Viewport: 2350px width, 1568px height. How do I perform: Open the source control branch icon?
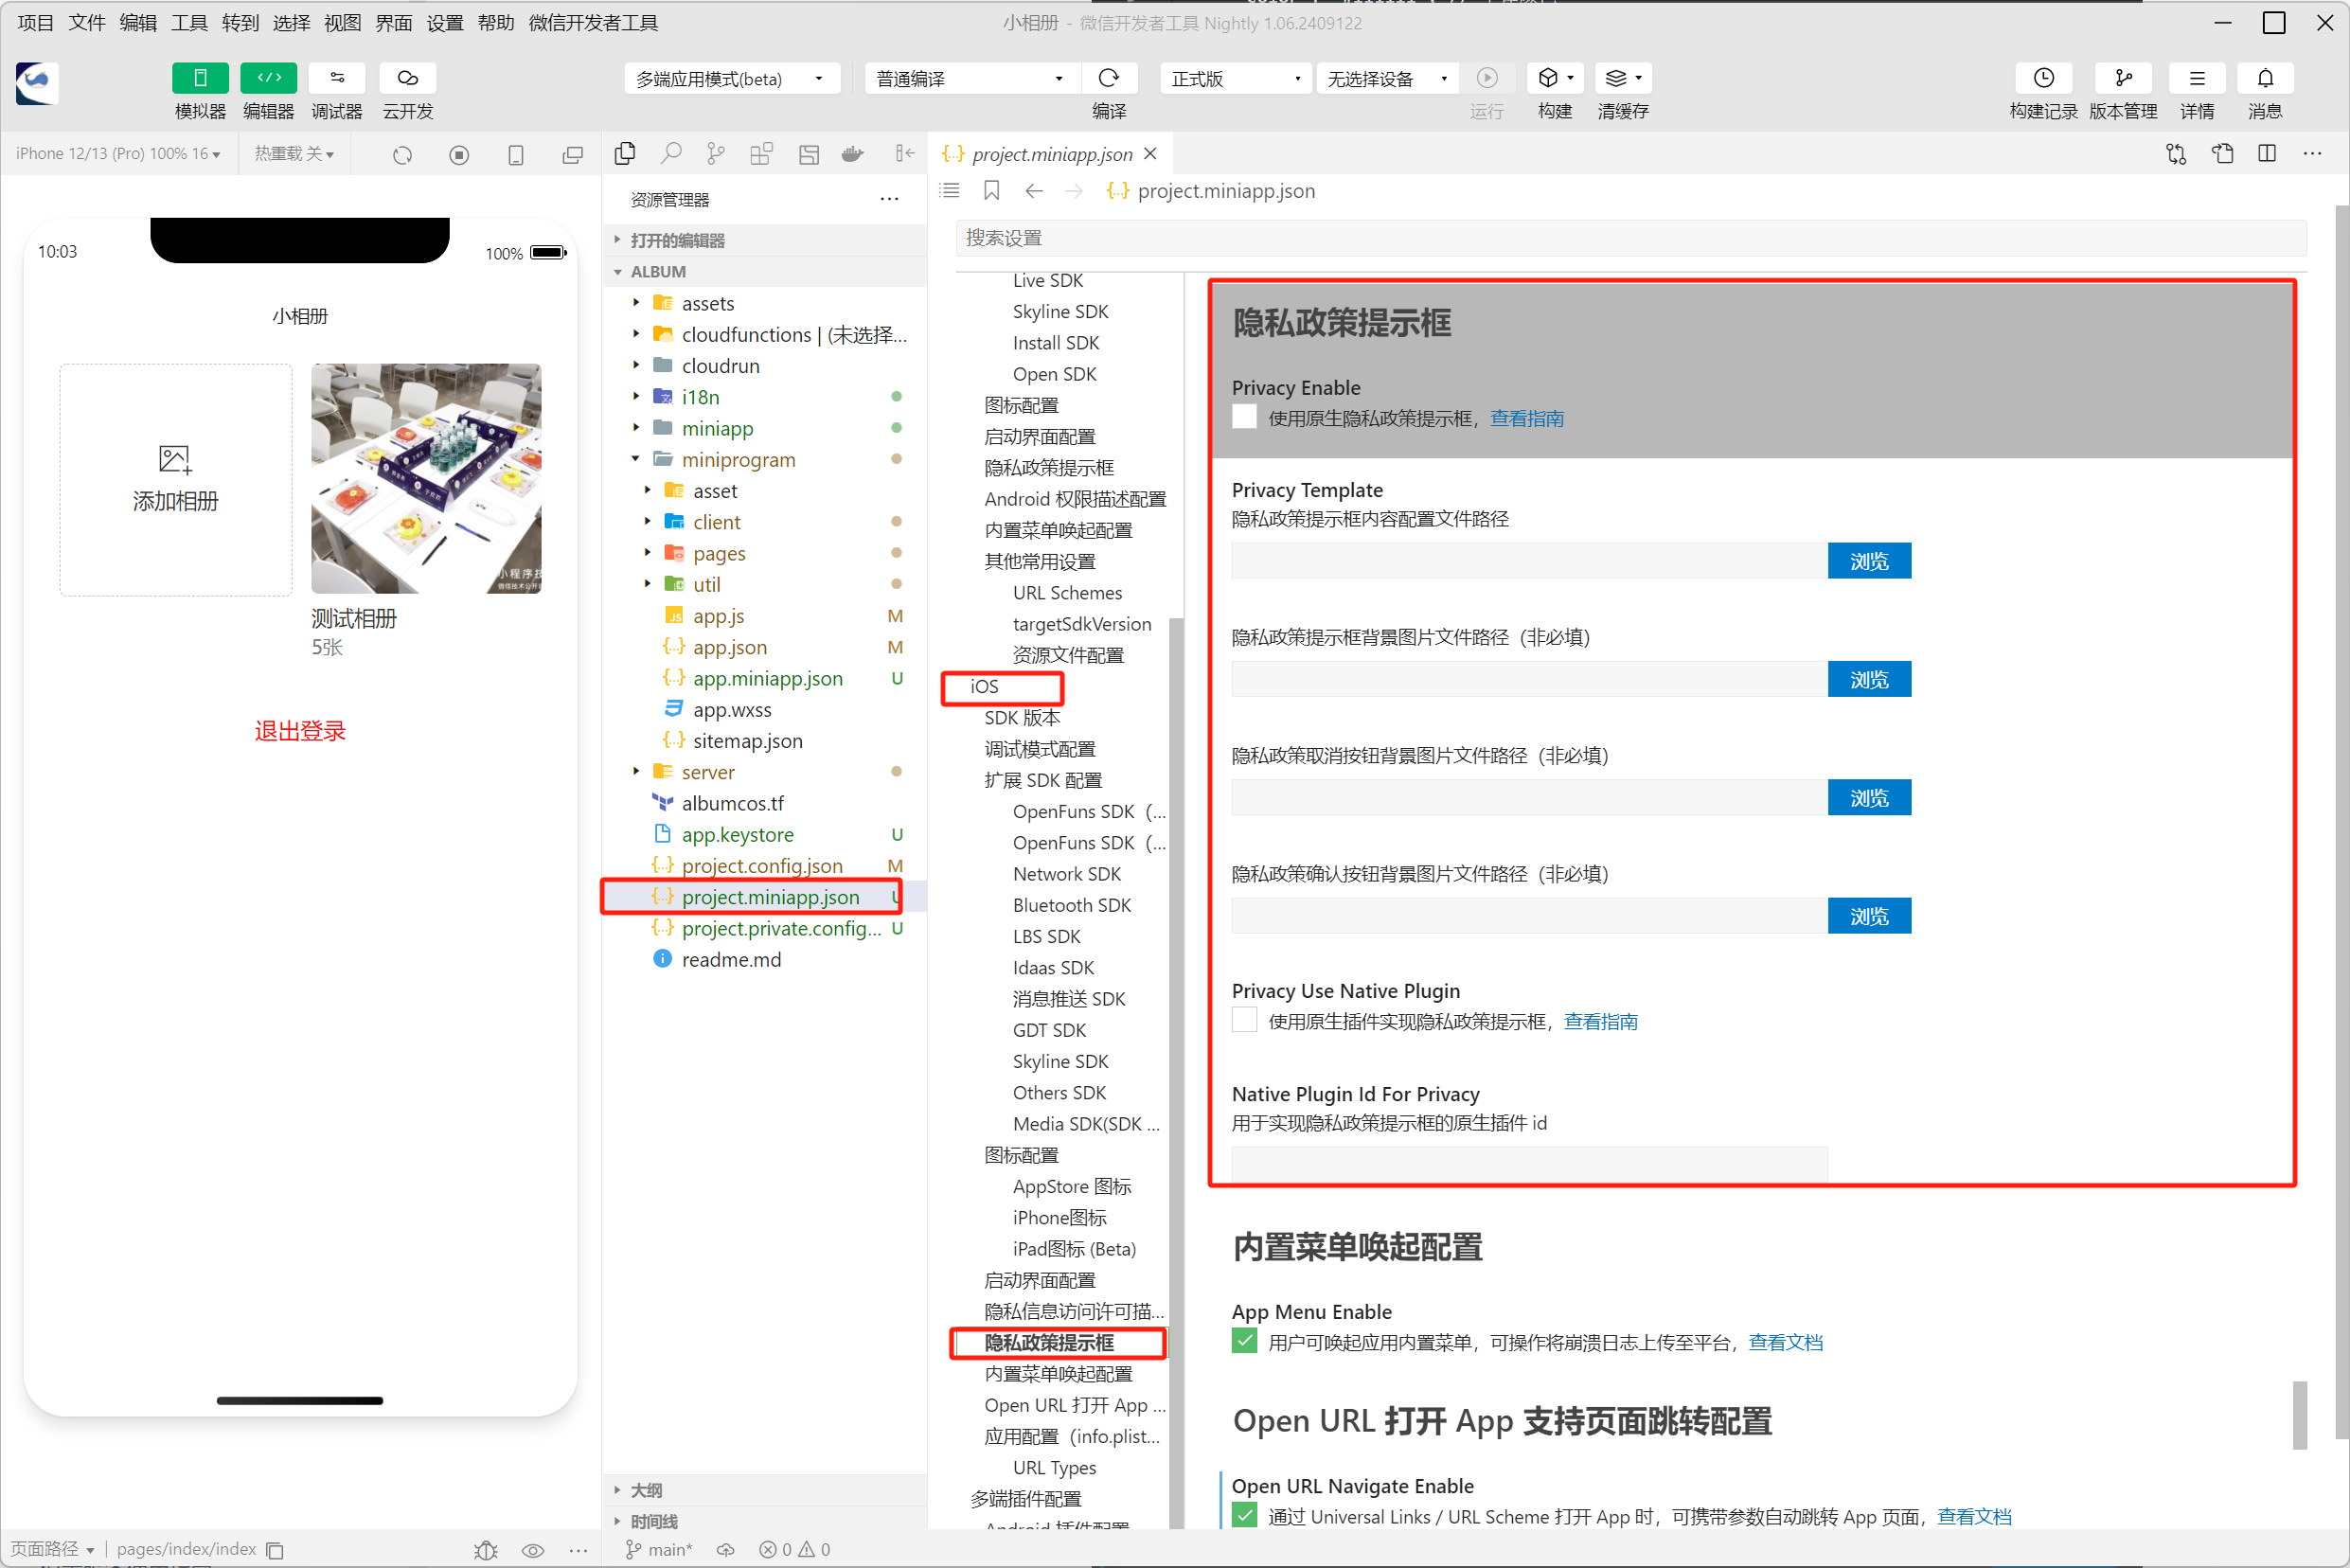point(716,153)
